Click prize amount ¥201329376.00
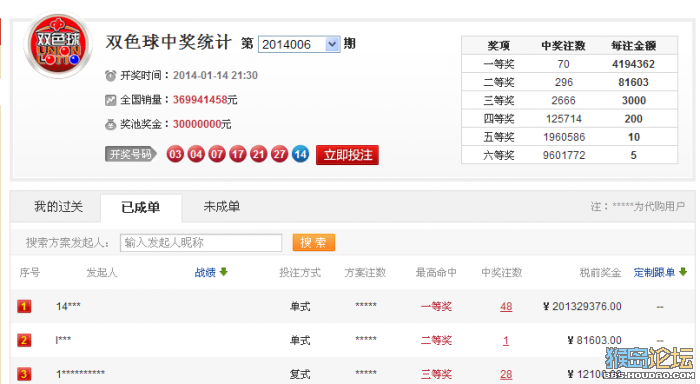The image size is (700, 384). click(x=582, y=306)
